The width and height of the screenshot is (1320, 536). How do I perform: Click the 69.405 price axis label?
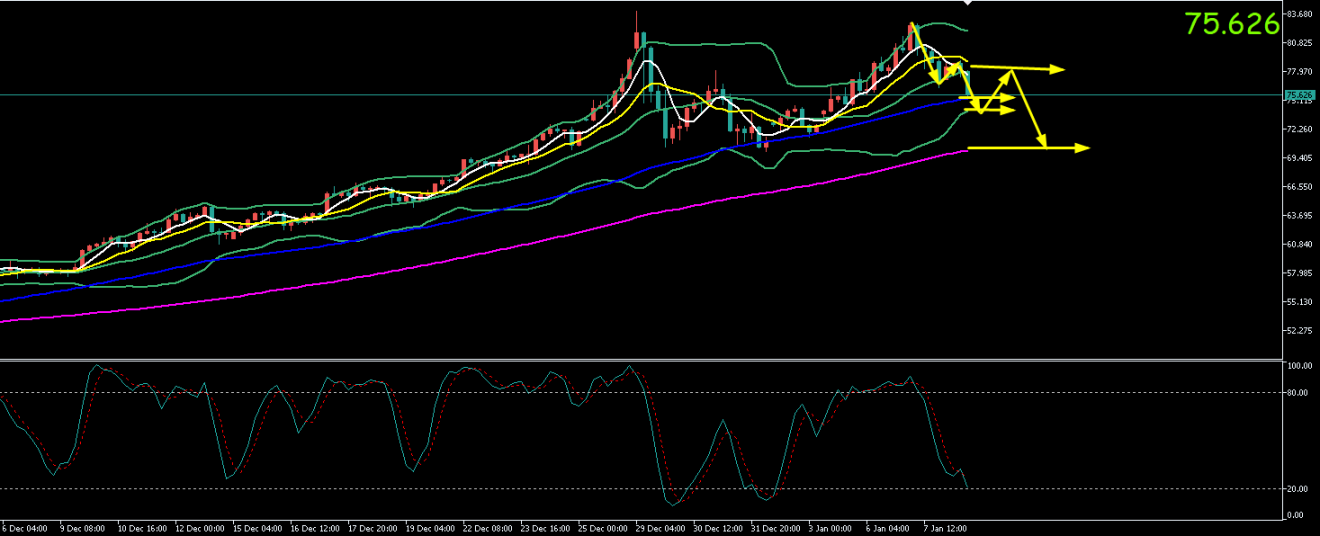1299,158
